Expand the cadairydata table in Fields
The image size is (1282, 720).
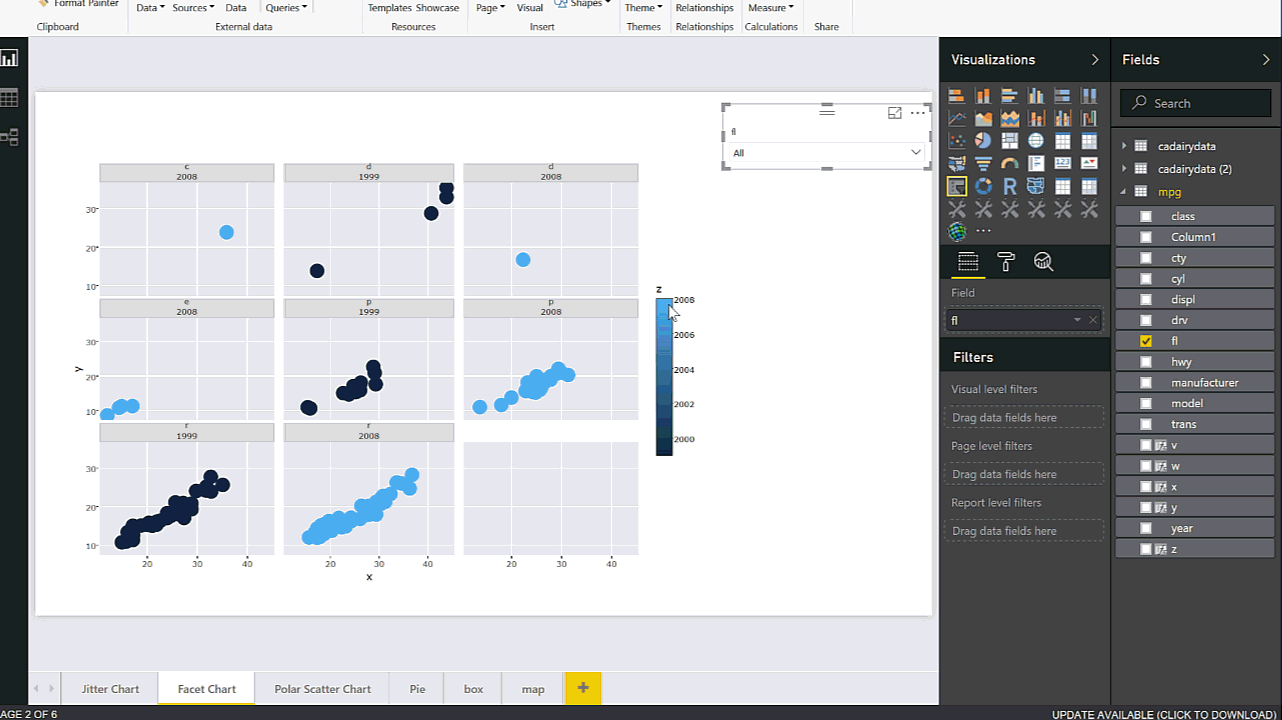[1123, 145]
